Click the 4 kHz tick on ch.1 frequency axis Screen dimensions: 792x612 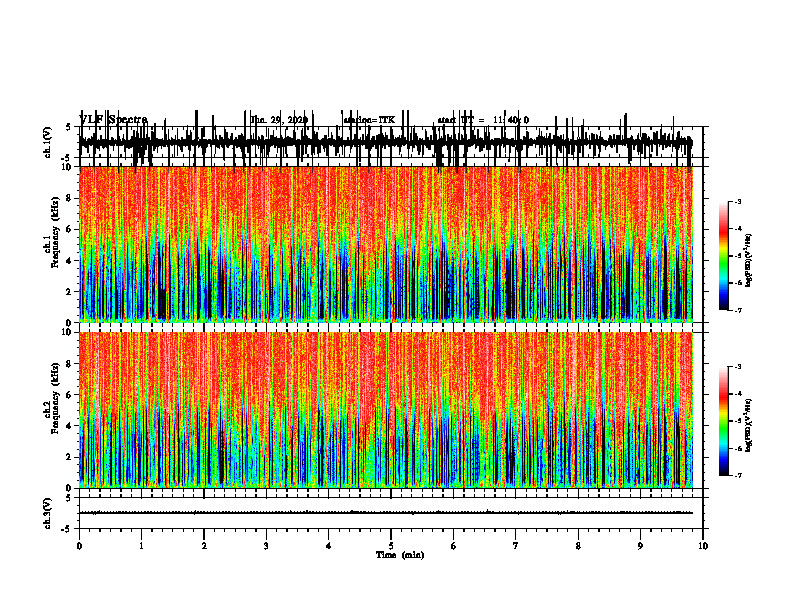[x=70, y=261]
